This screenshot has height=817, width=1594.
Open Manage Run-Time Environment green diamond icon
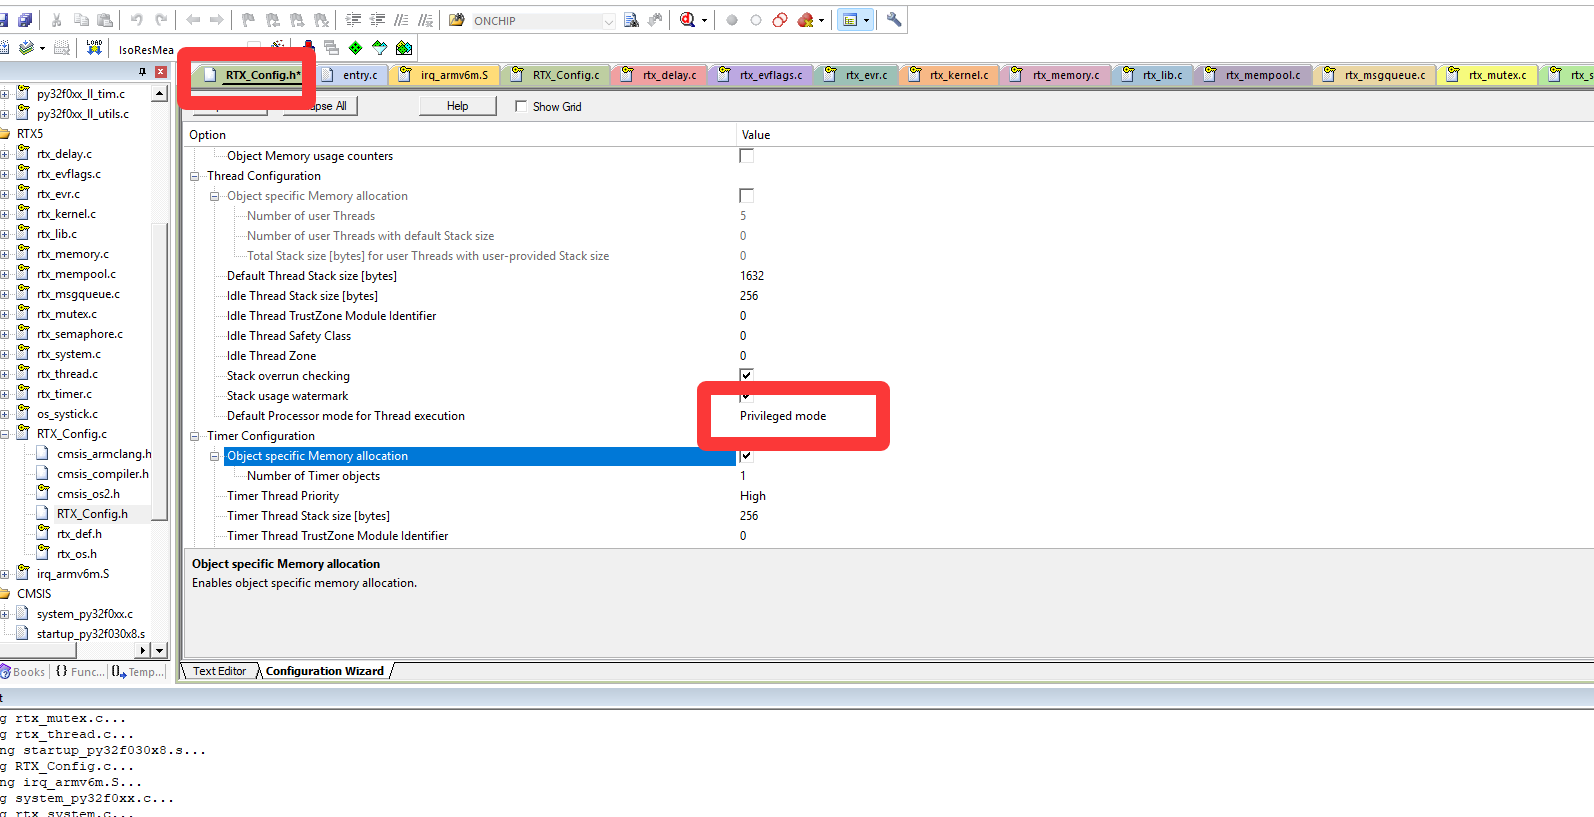pyautogui.click(x=355, y=48)
